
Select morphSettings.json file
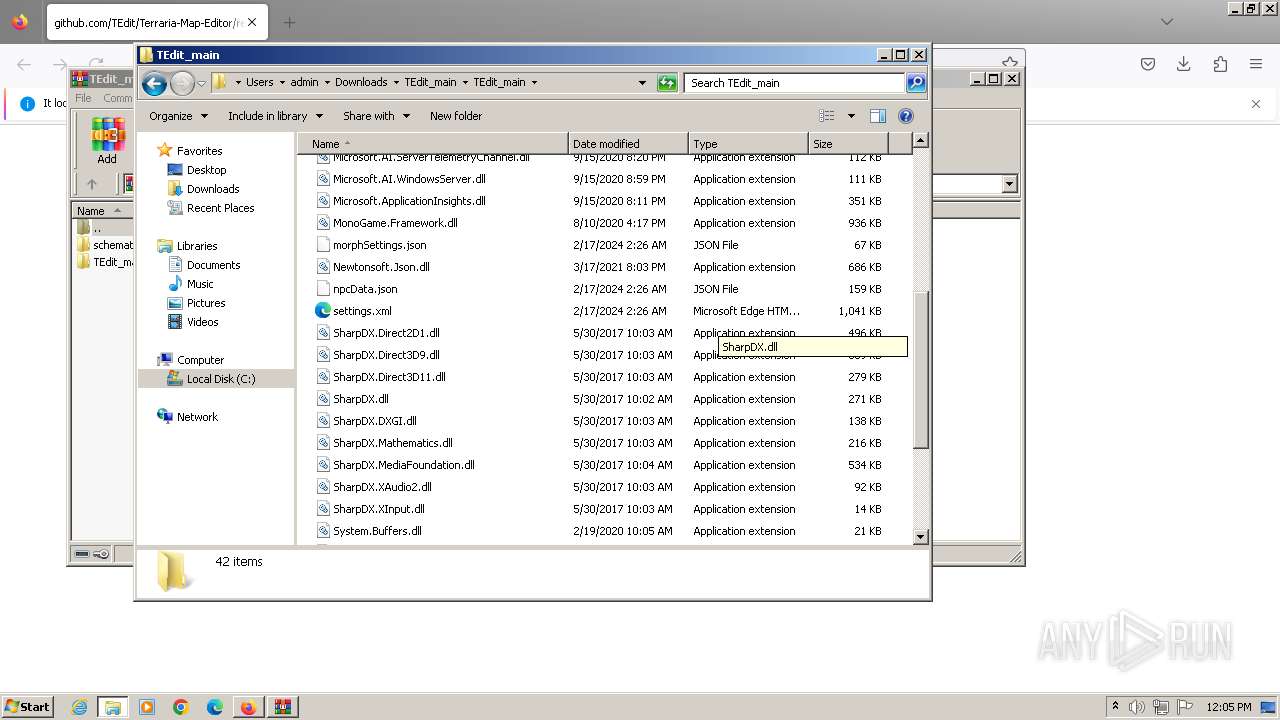pyautogui.click(x=379, y=245)
